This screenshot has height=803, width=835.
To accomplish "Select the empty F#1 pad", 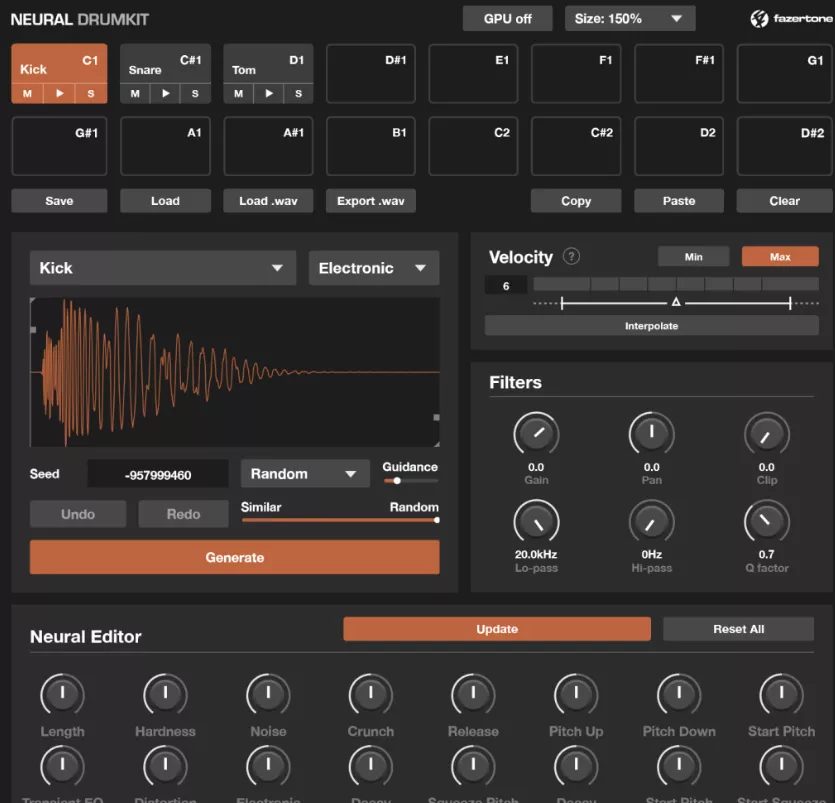I will point(679,73).
